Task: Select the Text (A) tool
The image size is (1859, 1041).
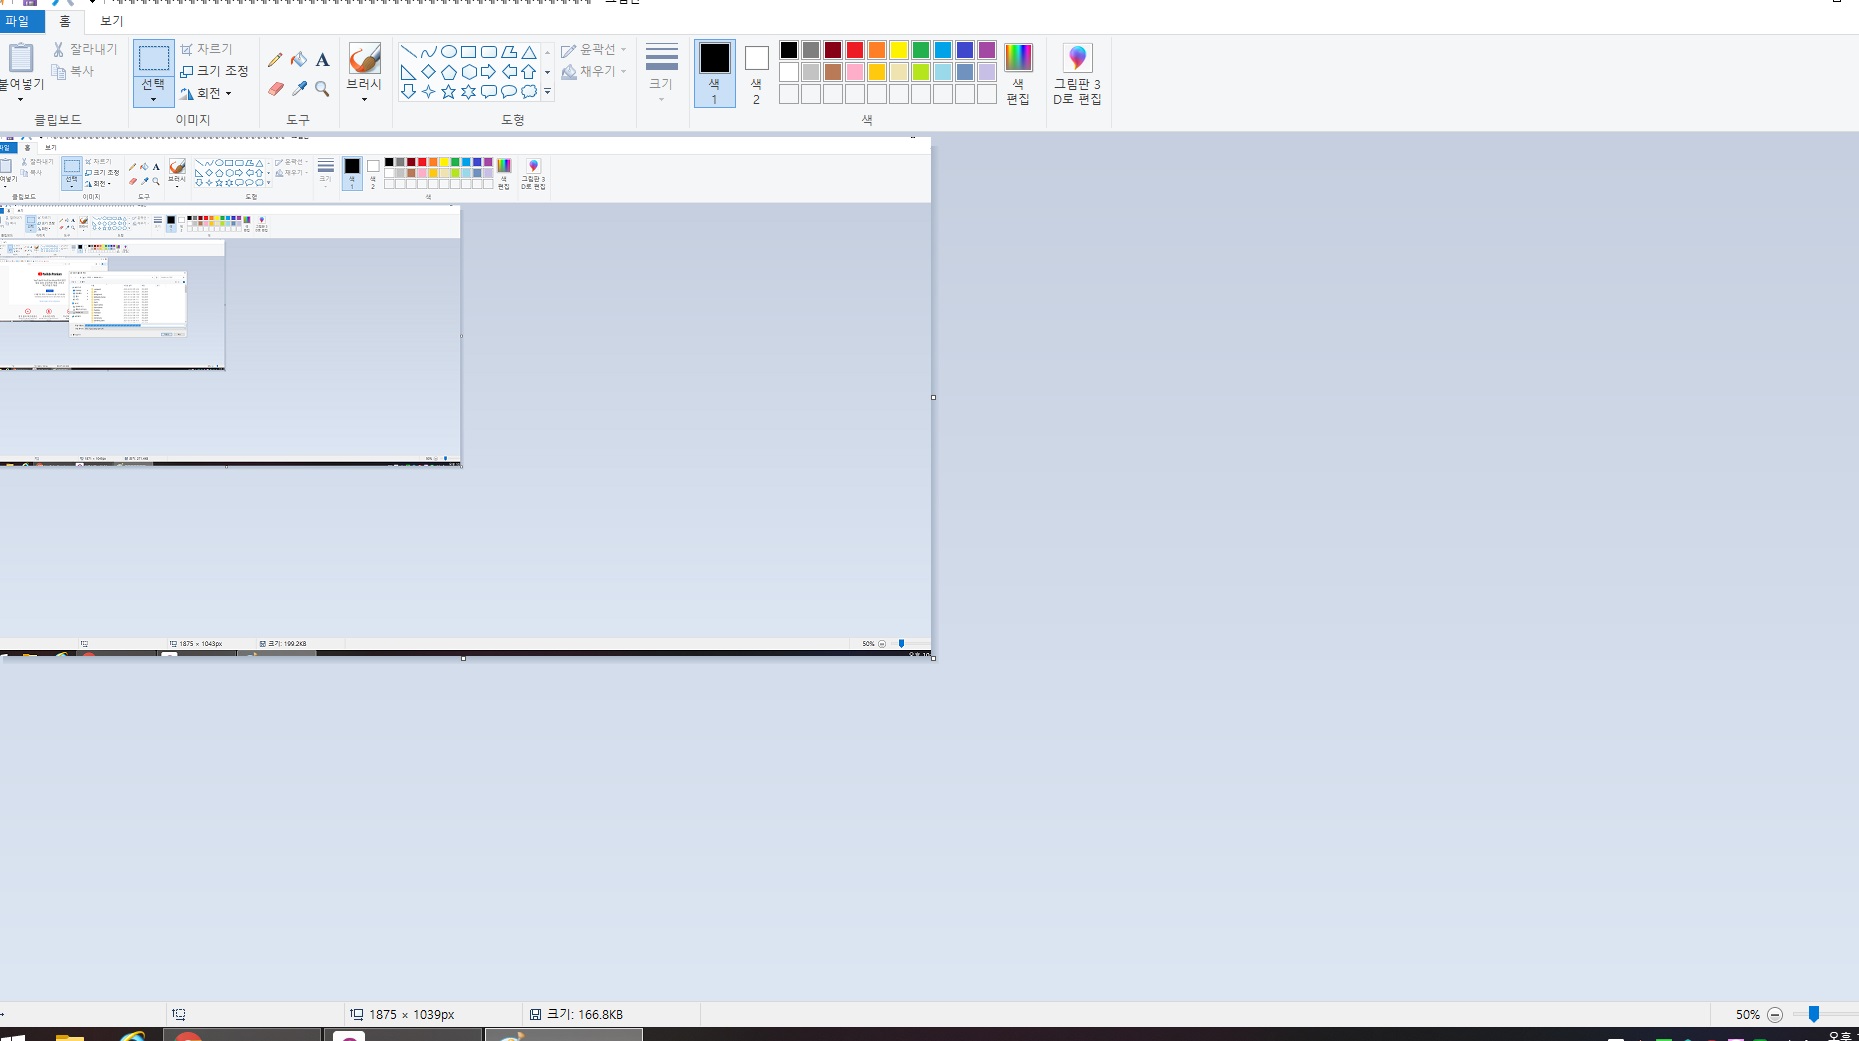Action: [322, 60]
